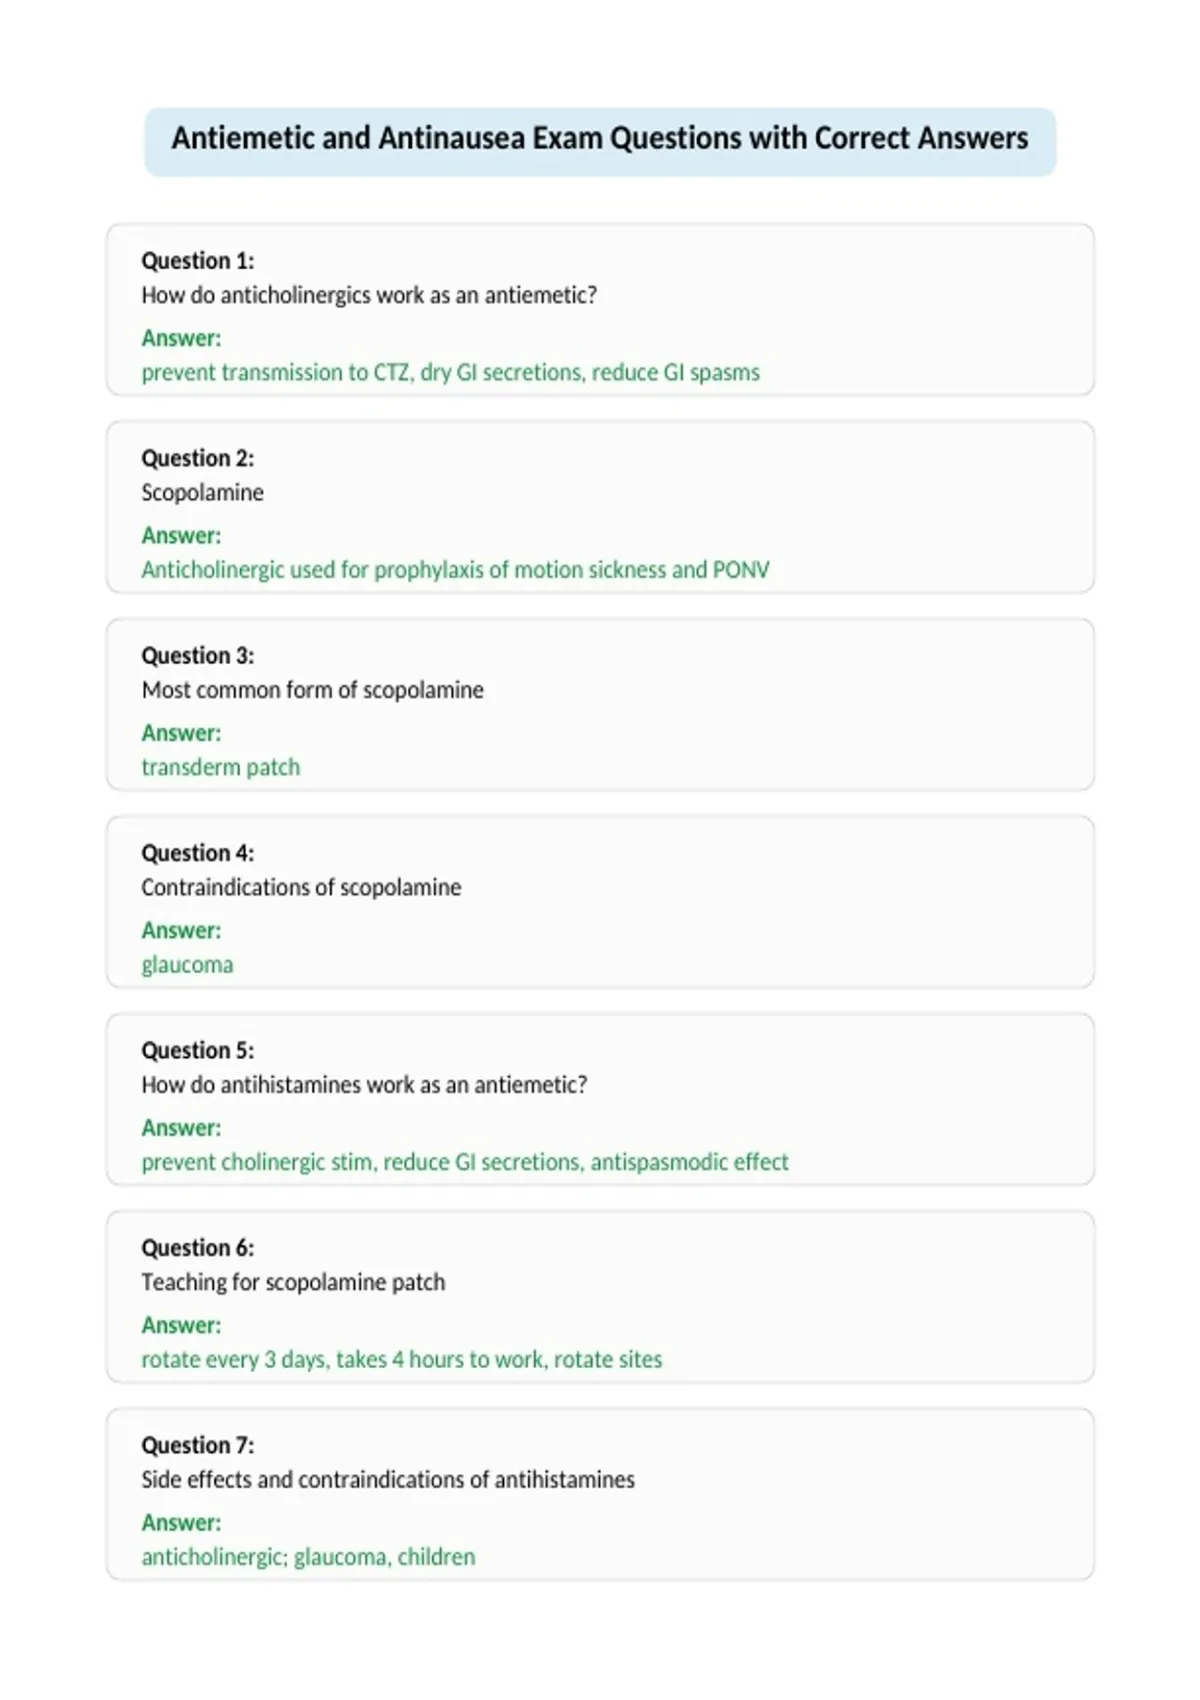Click the anticholinergic; glaucoma, children answer
This screenshot has height=1700, width=1200.
pos(308,1557)
